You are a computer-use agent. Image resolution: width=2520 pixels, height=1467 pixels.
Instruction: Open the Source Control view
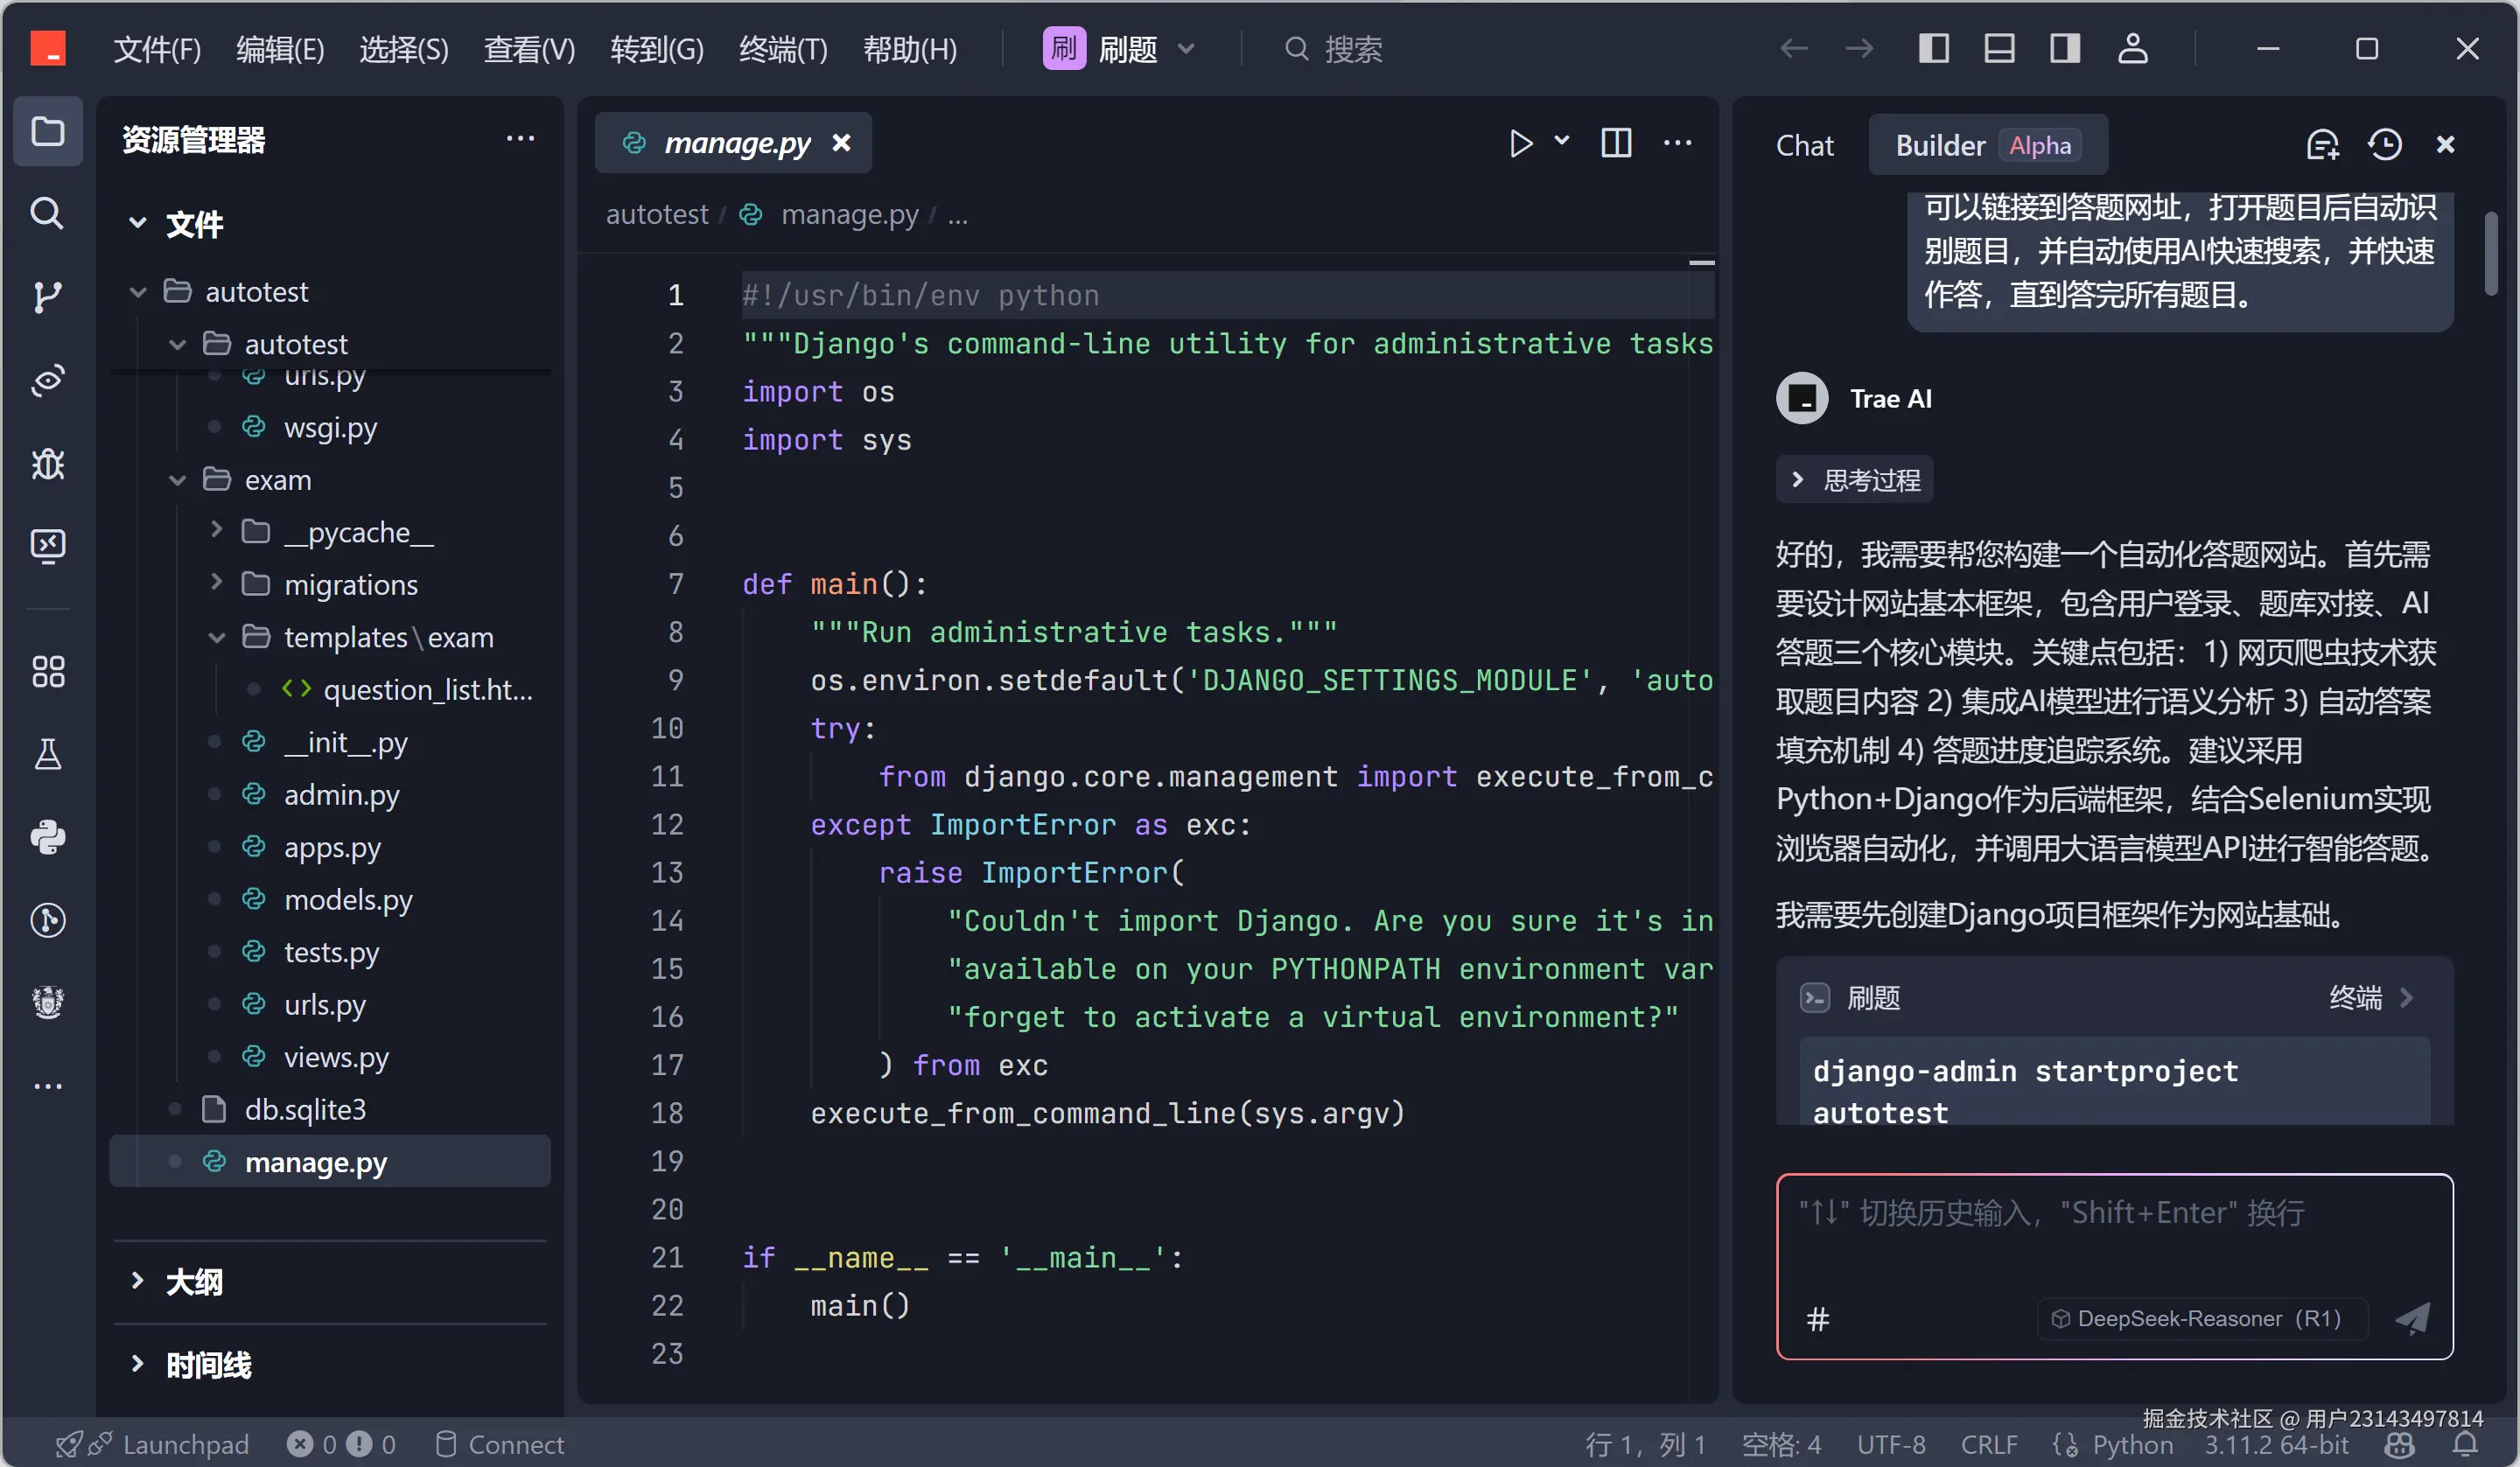pyautogui.click(x=47, y=297)
